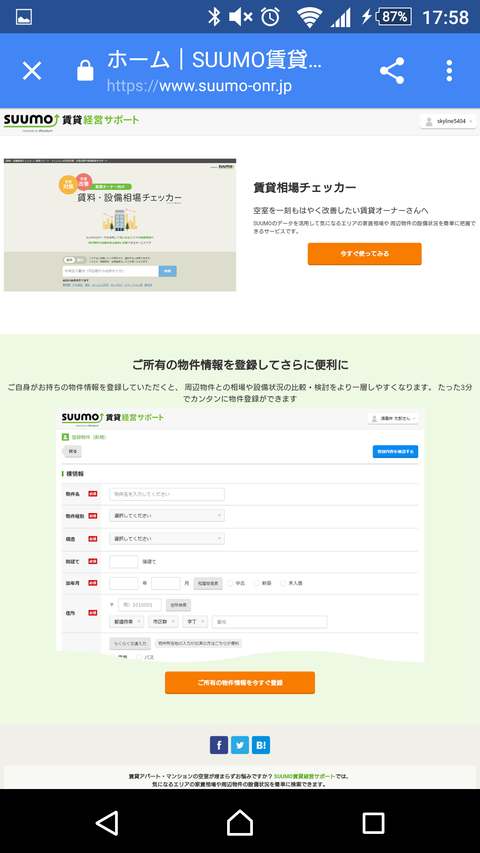Tap the lock security icon
480x853 pixels.
85,70
